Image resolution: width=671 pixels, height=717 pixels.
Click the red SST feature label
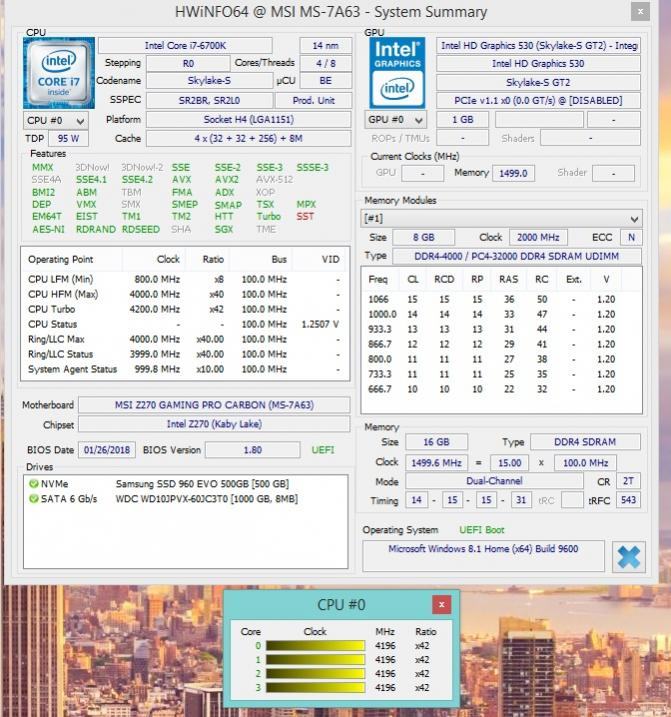pos(305,216)
